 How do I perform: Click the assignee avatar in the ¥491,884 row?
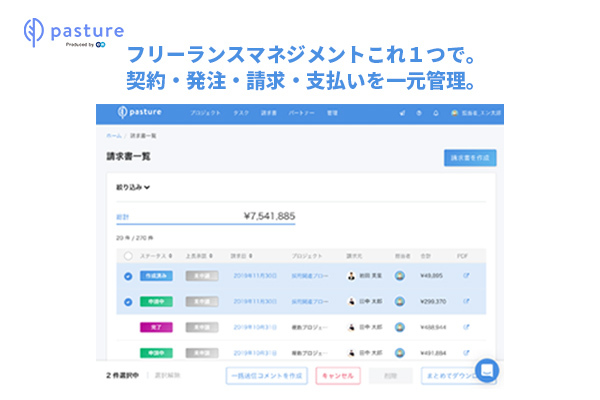click(x=400, y=353)
